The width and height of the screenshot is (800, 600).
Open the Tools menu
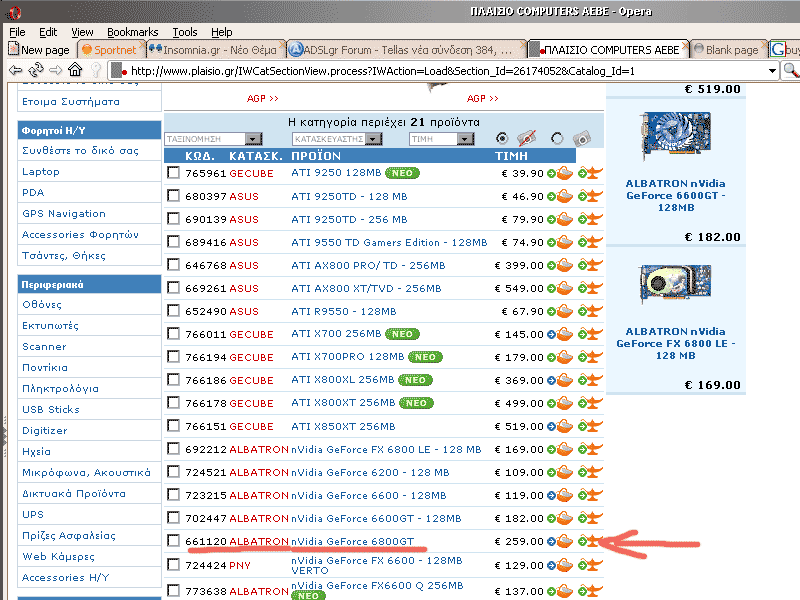point(185,32)
